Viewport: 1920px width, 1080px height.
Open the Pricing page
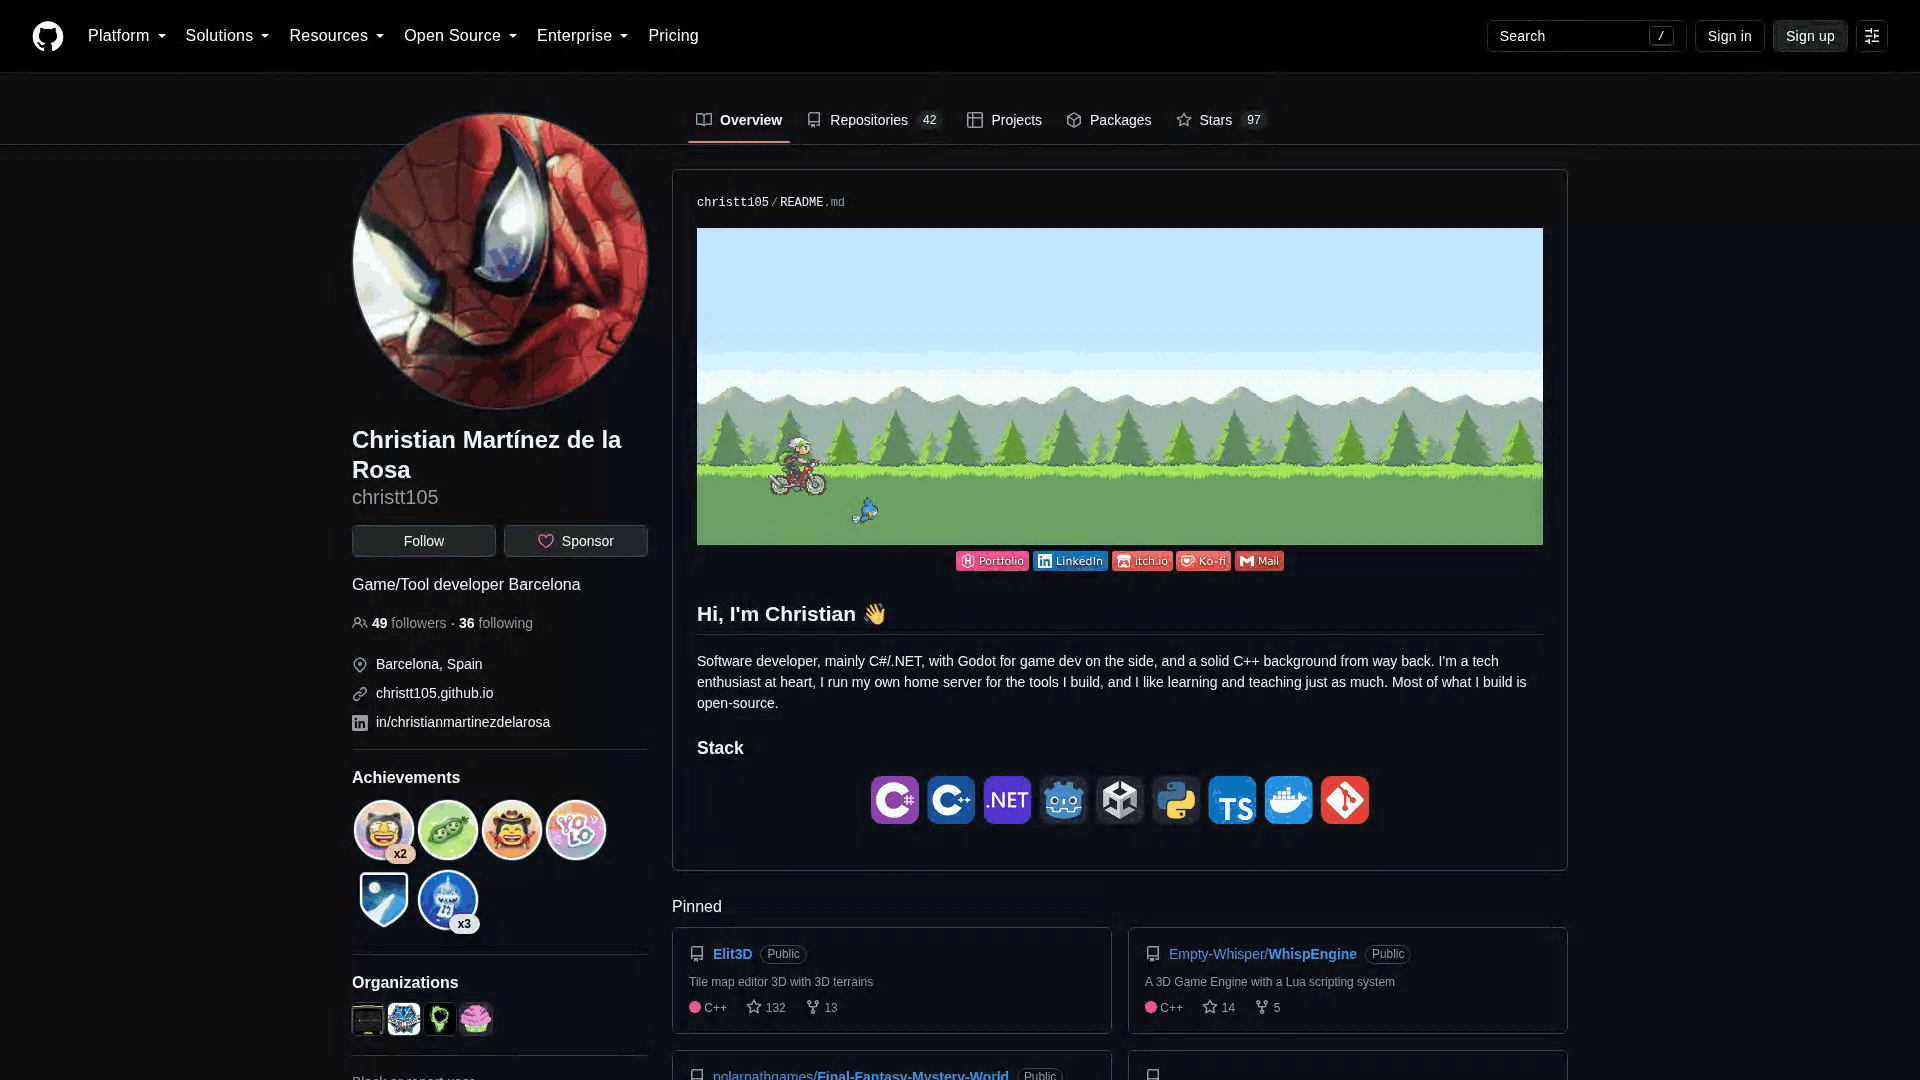[x=673, y=36]
